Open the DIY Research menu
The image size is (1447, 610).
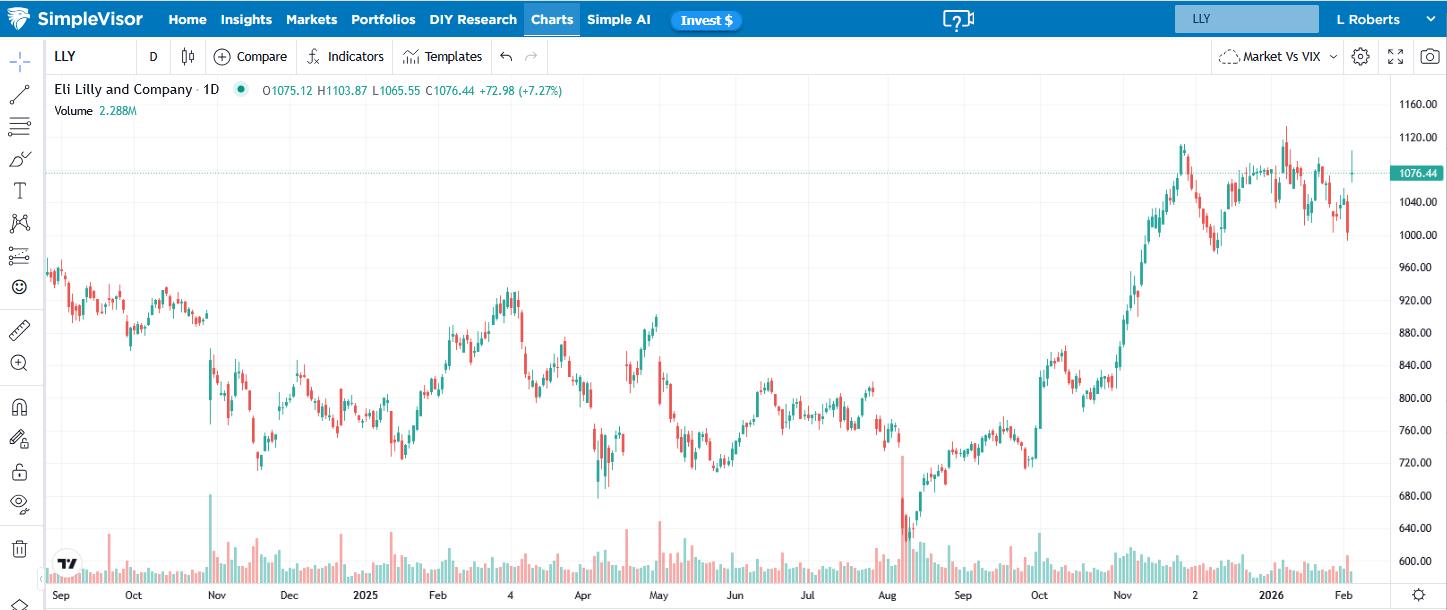pos(473,19)
